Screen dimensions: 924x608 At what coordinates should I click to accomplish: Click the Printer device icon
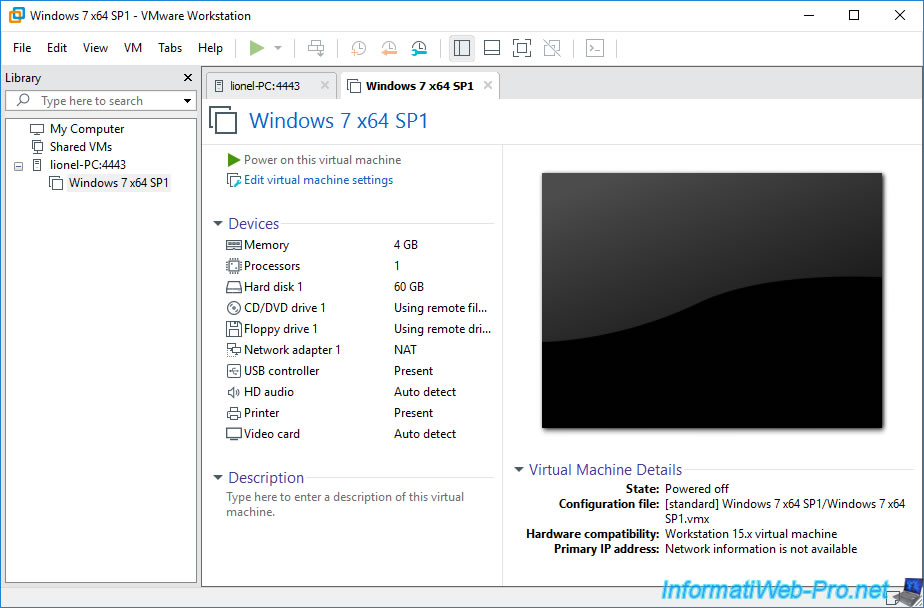(234, 413)
